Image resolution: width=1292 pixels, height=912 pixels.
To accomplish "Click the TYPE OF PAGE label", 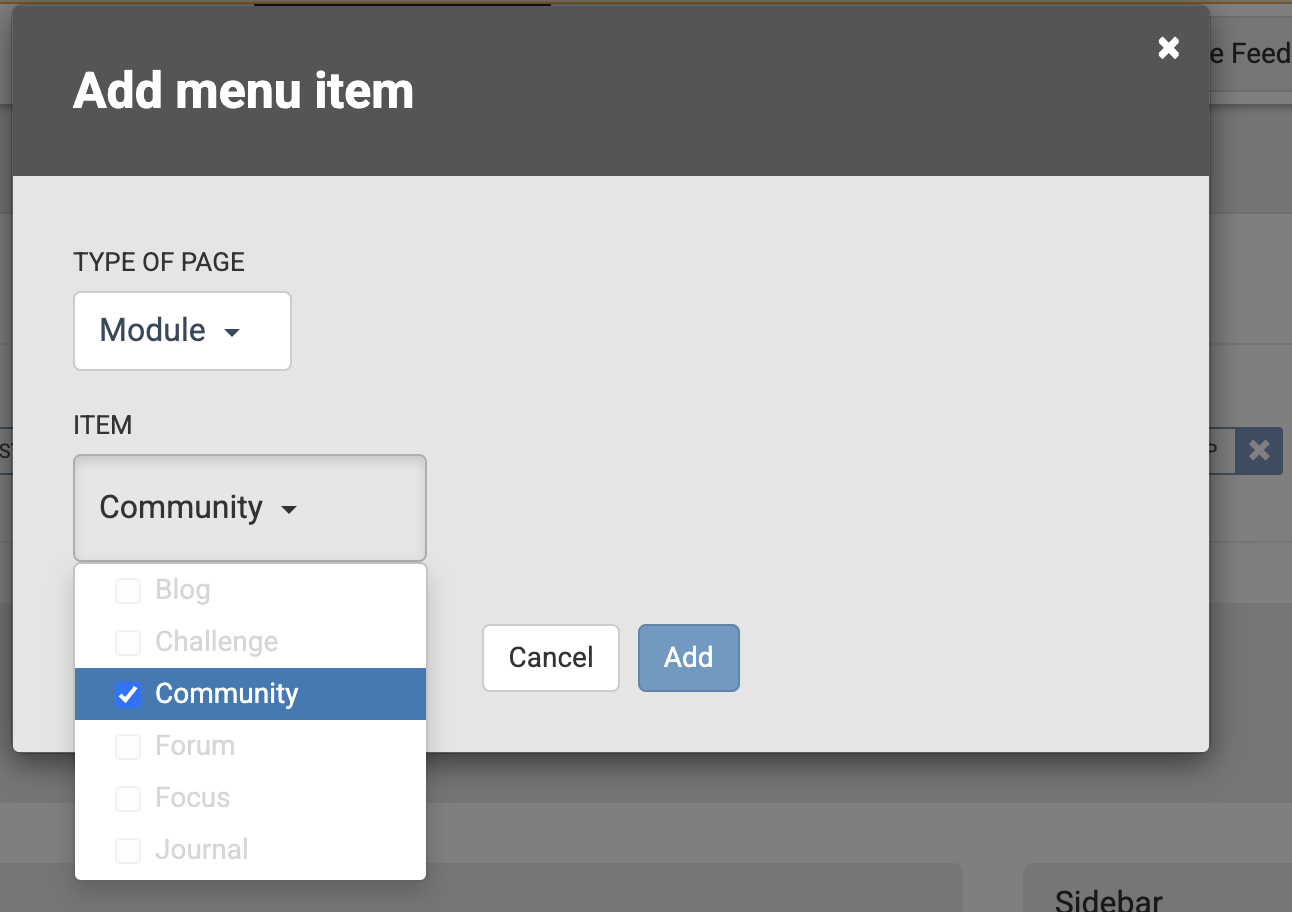I will click(x=159, y=262).
